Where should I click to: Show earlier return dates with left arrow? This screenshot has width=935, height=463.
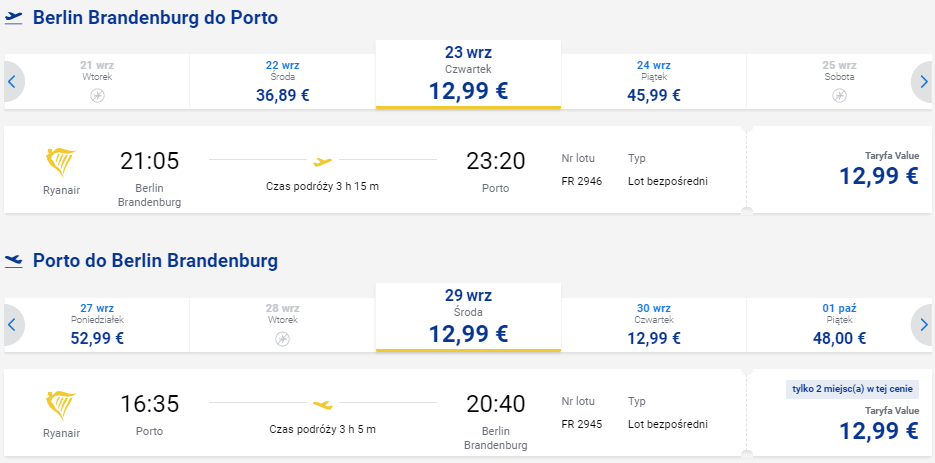click(x=12, y=325)
